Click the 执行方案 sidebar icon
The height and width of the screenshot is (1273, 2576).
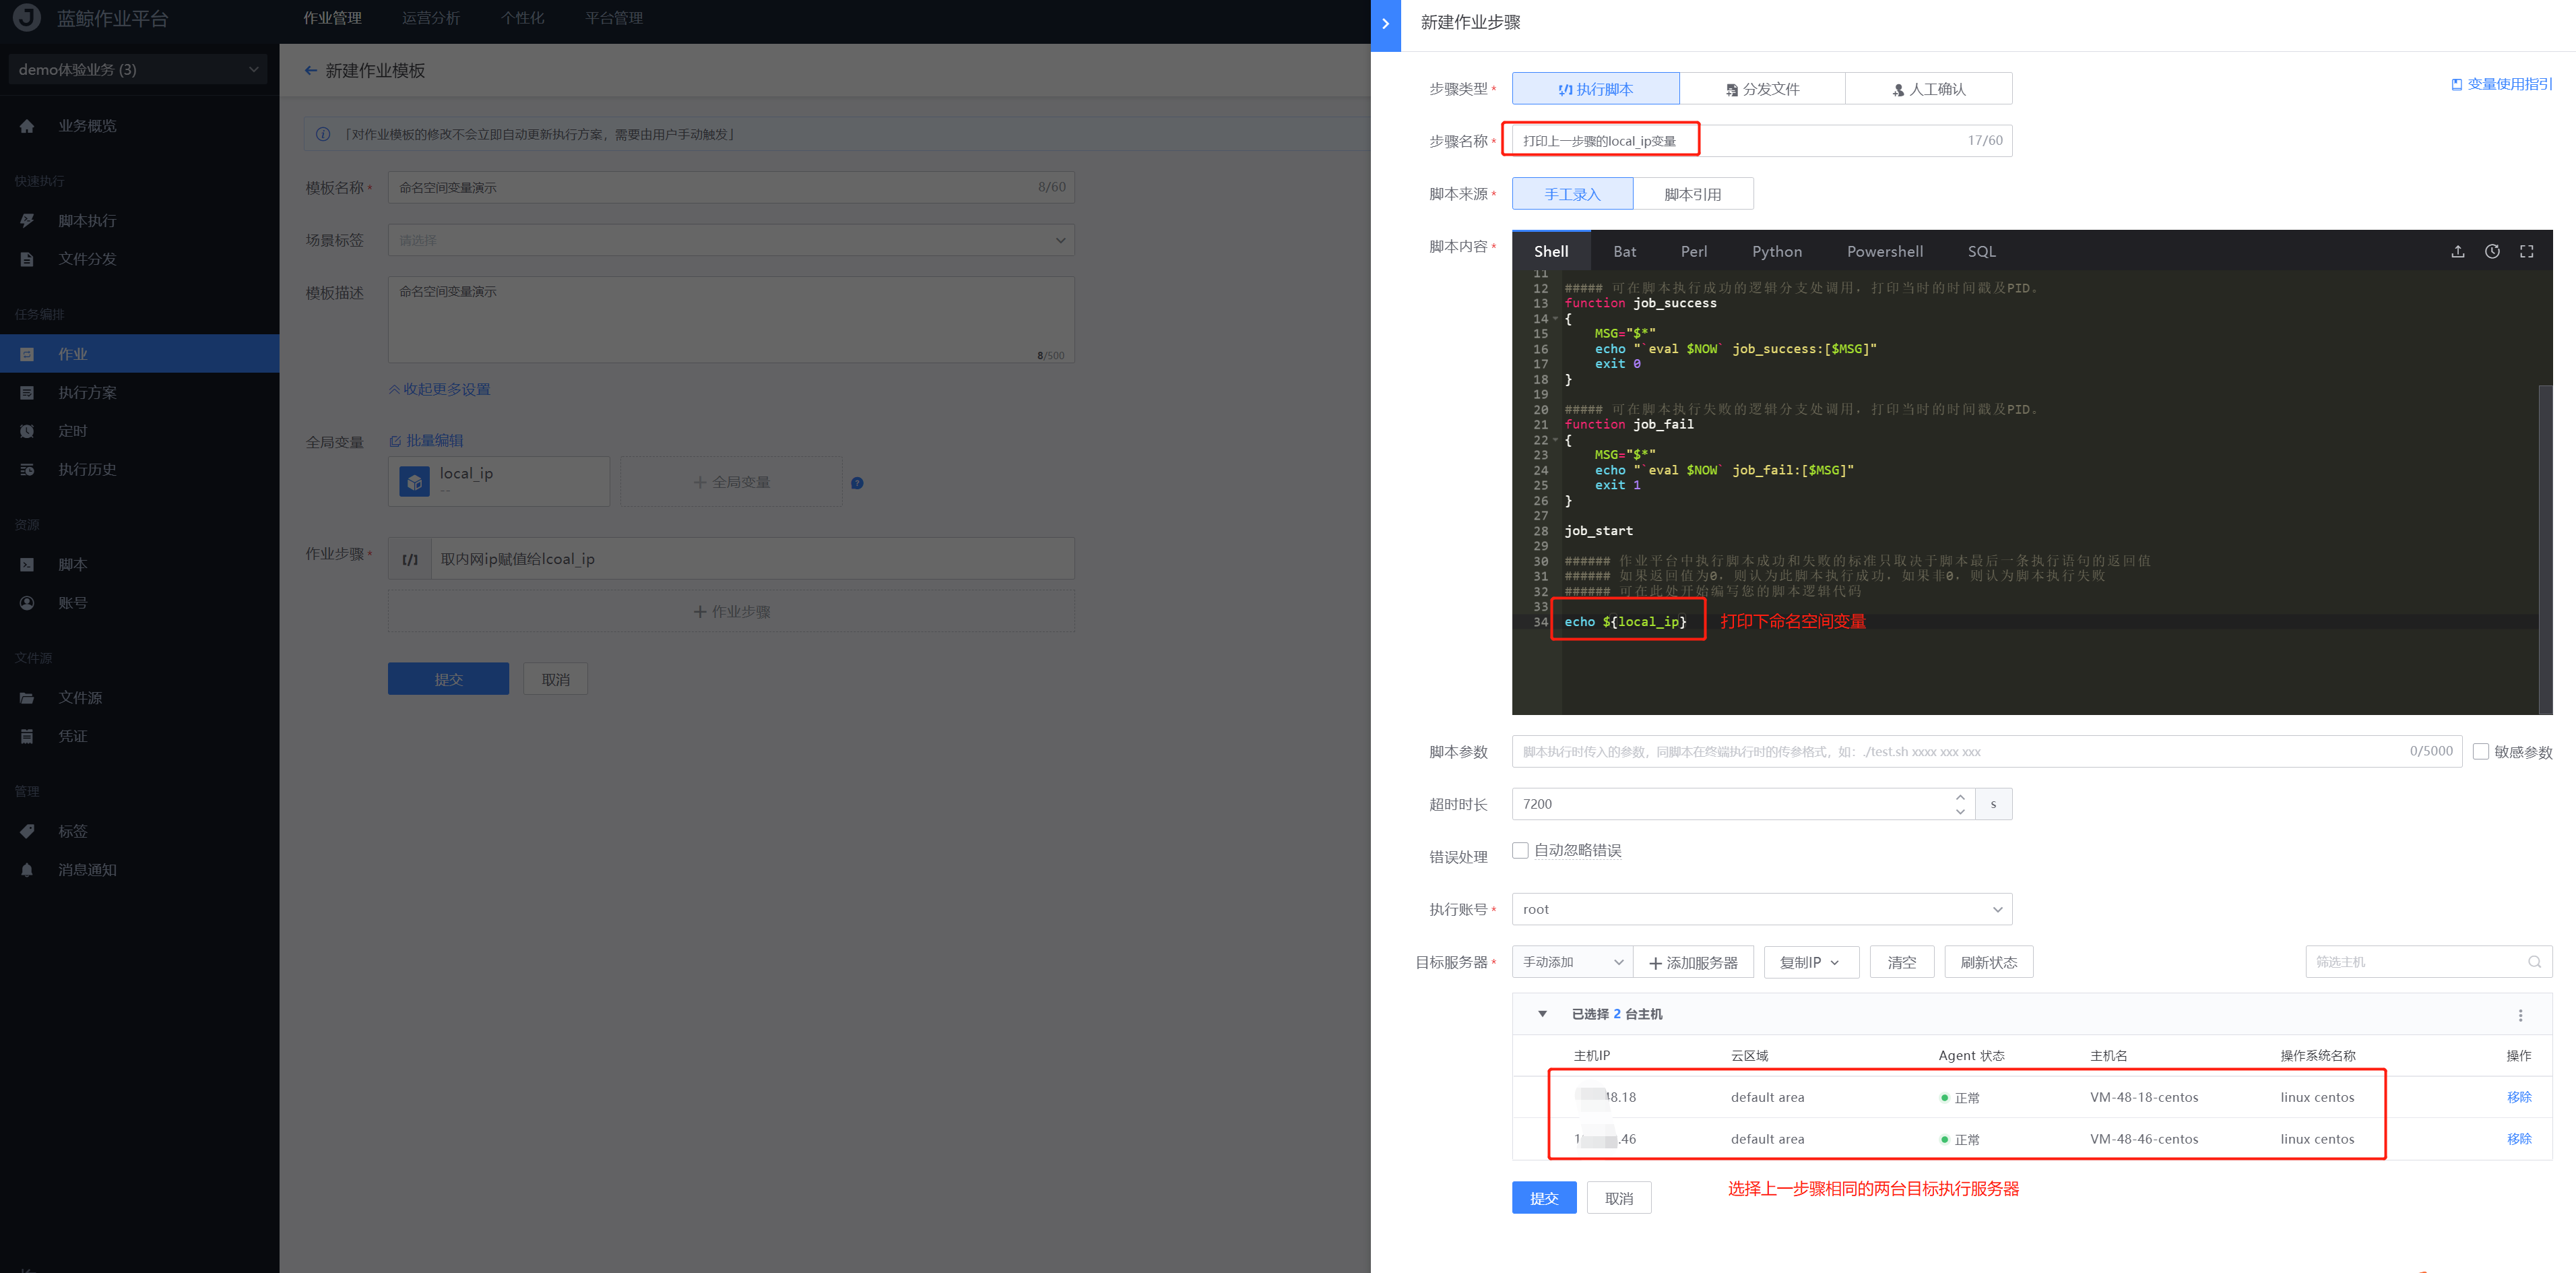click(27, 393)
